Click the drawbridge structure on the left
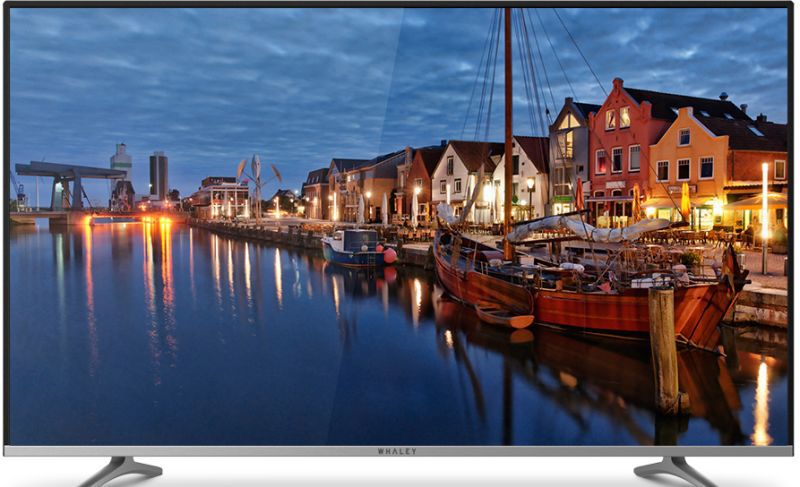The width and height of the screenshot is (800, 487). pyautogui.click(x=68, y=178)
